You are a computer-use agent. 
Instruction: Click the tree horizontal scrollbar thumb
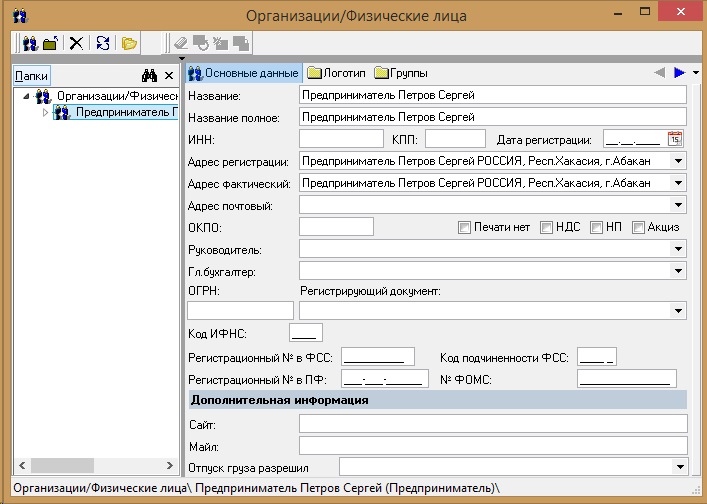tap(62, 465)
